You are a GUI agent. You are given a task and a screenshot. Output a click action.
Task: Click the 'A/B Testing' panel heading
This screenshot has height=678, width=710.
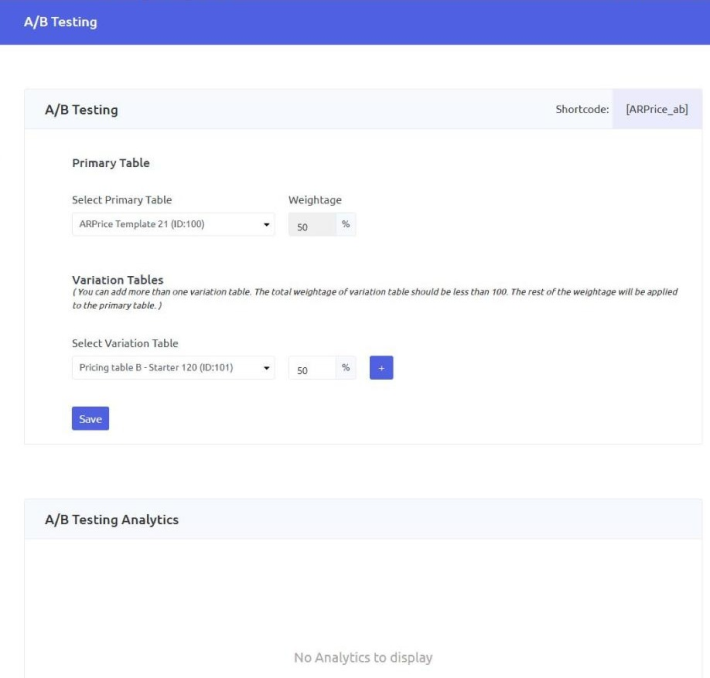coord(82,110)
